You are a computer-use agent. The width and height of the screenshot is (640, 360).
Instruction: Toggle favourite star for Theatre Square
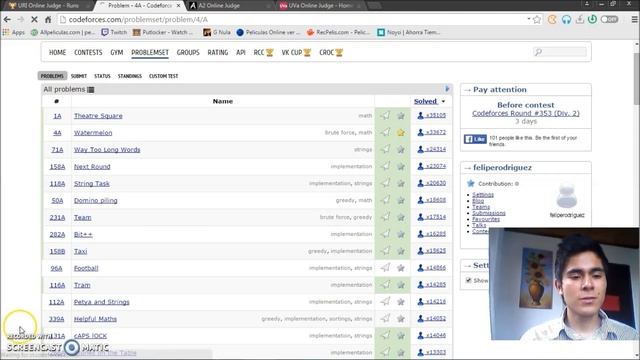click(x=401, y=116)
